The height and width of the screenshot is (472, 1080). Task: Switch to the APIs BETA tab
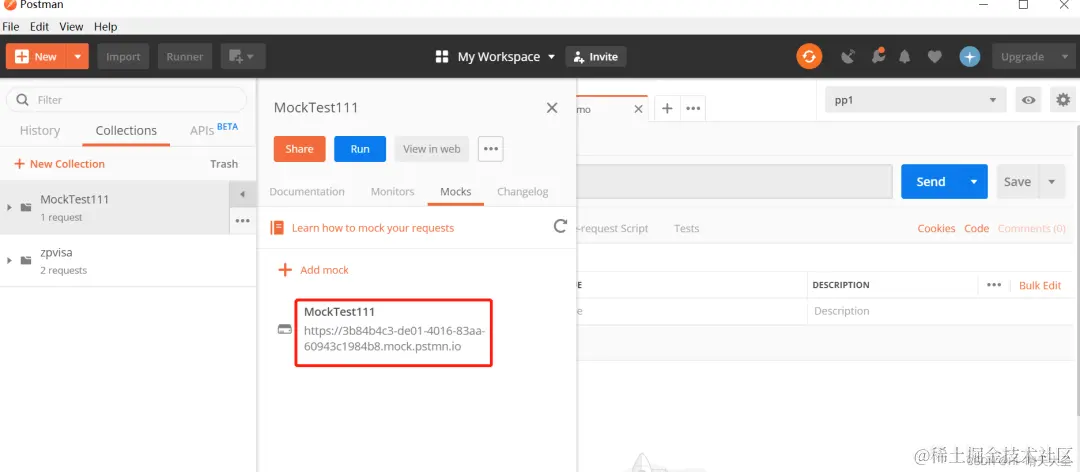click(214, 130)
